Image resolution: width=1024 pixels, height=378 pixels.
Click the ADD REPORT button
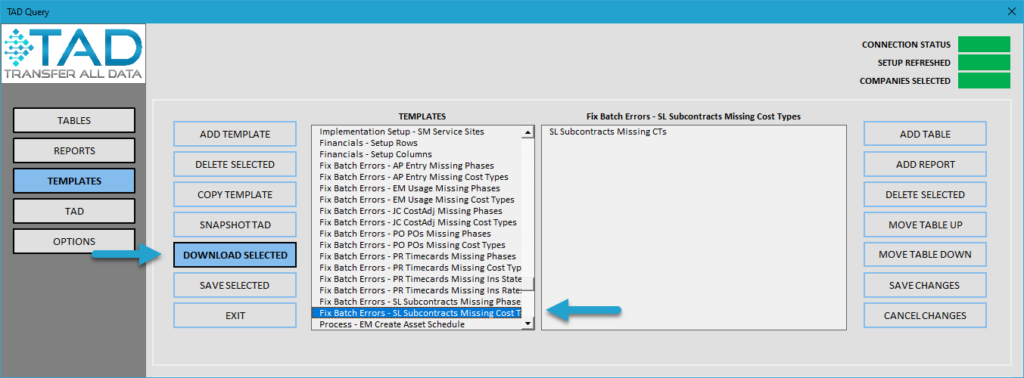tap(925, 165)
